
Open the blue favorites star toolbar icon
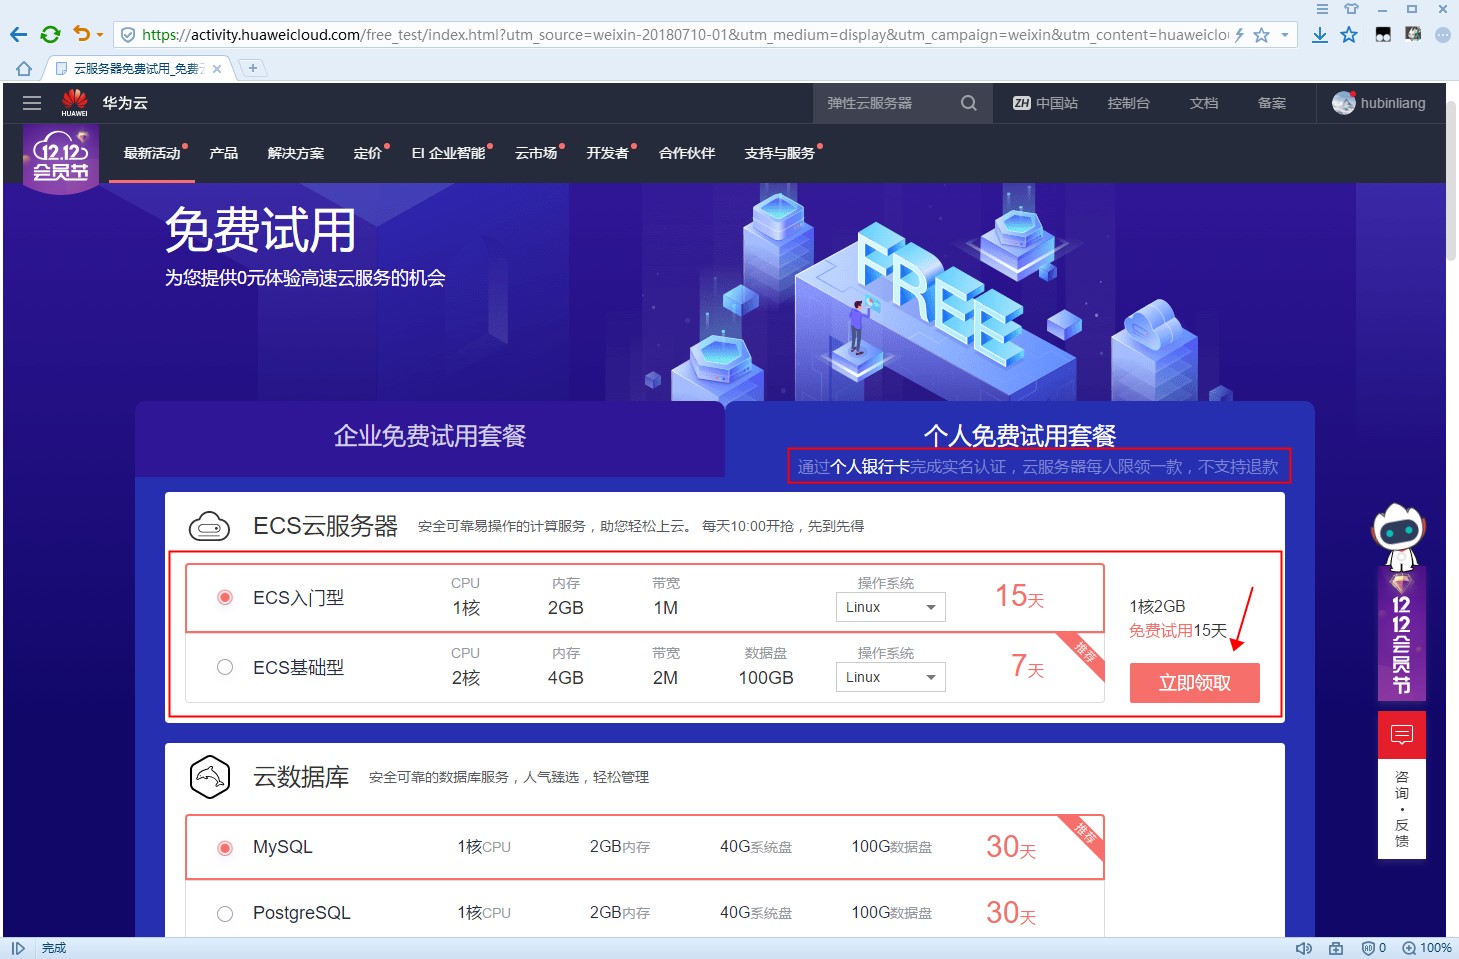[x=1349, y=35]
